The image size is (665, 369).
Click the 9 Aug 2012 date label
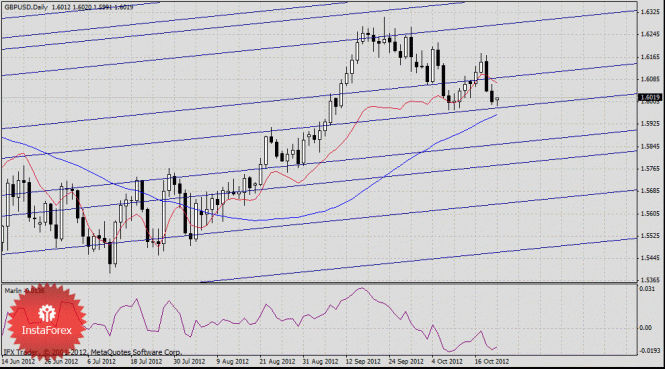(x=232, y=362)
